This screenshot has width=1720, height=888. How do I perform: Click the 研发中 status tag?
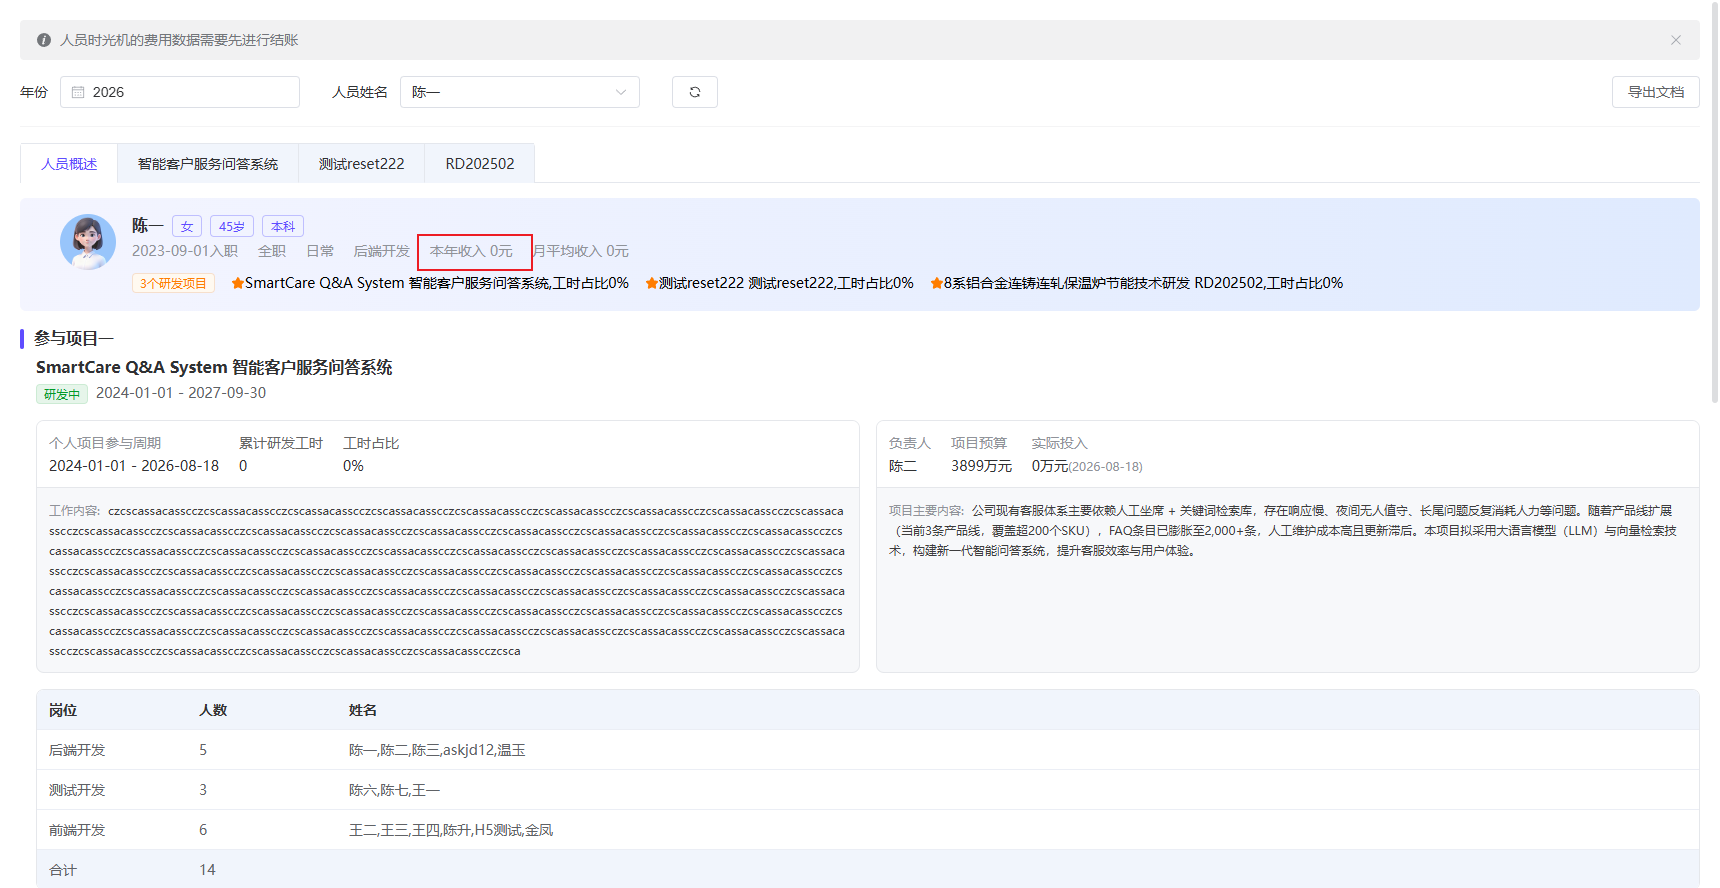(62, 394)
